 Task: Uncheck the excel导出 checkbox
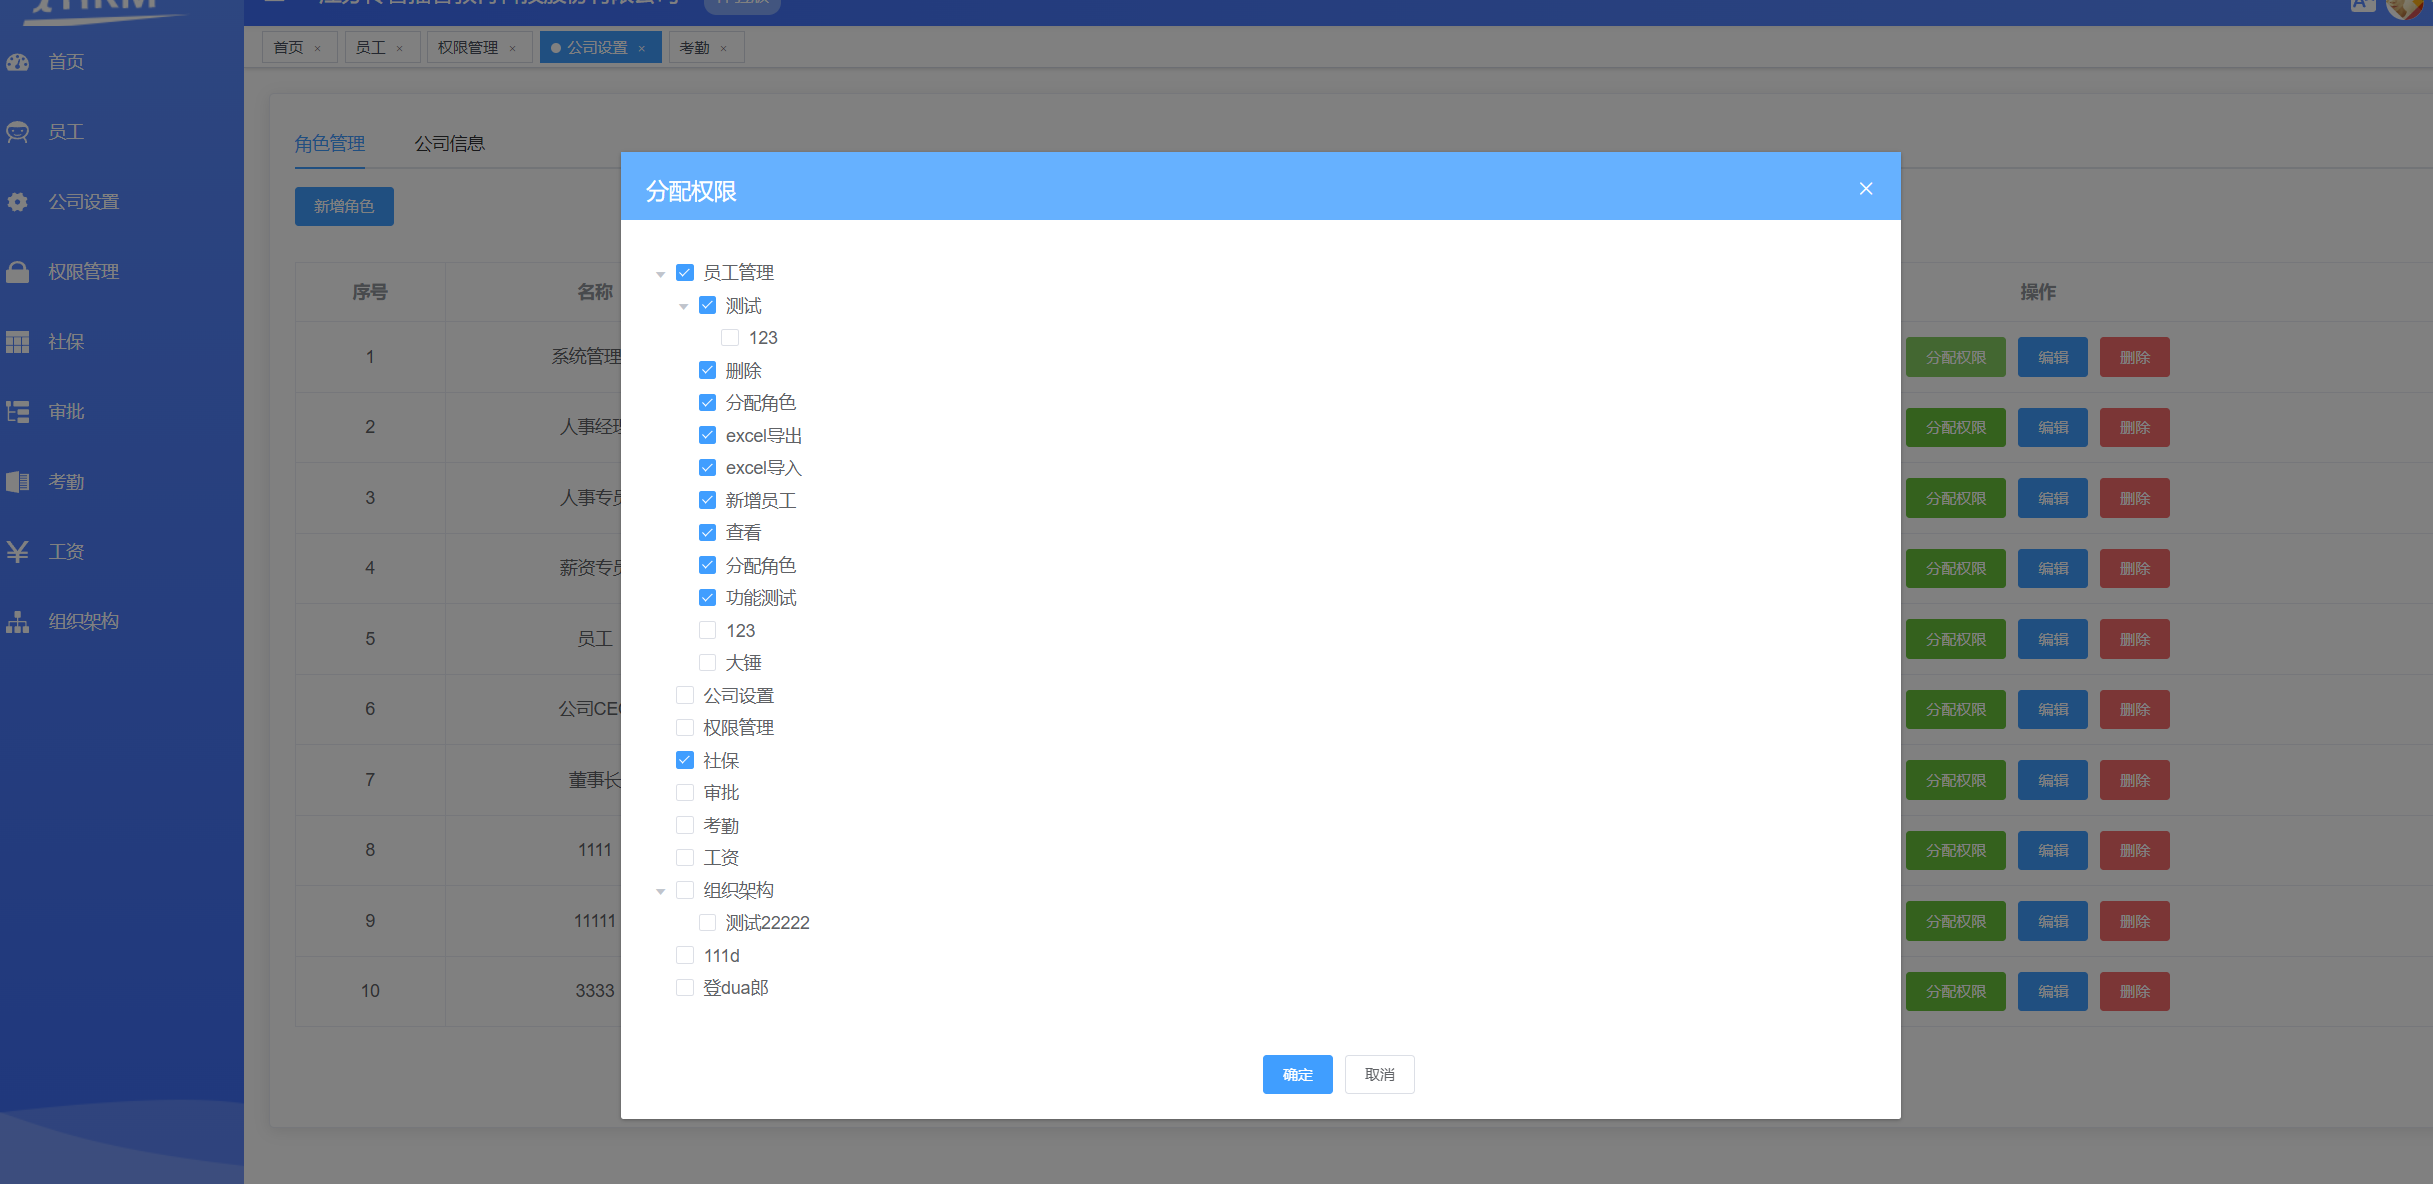pyautogui.click(x=708, y=435)
